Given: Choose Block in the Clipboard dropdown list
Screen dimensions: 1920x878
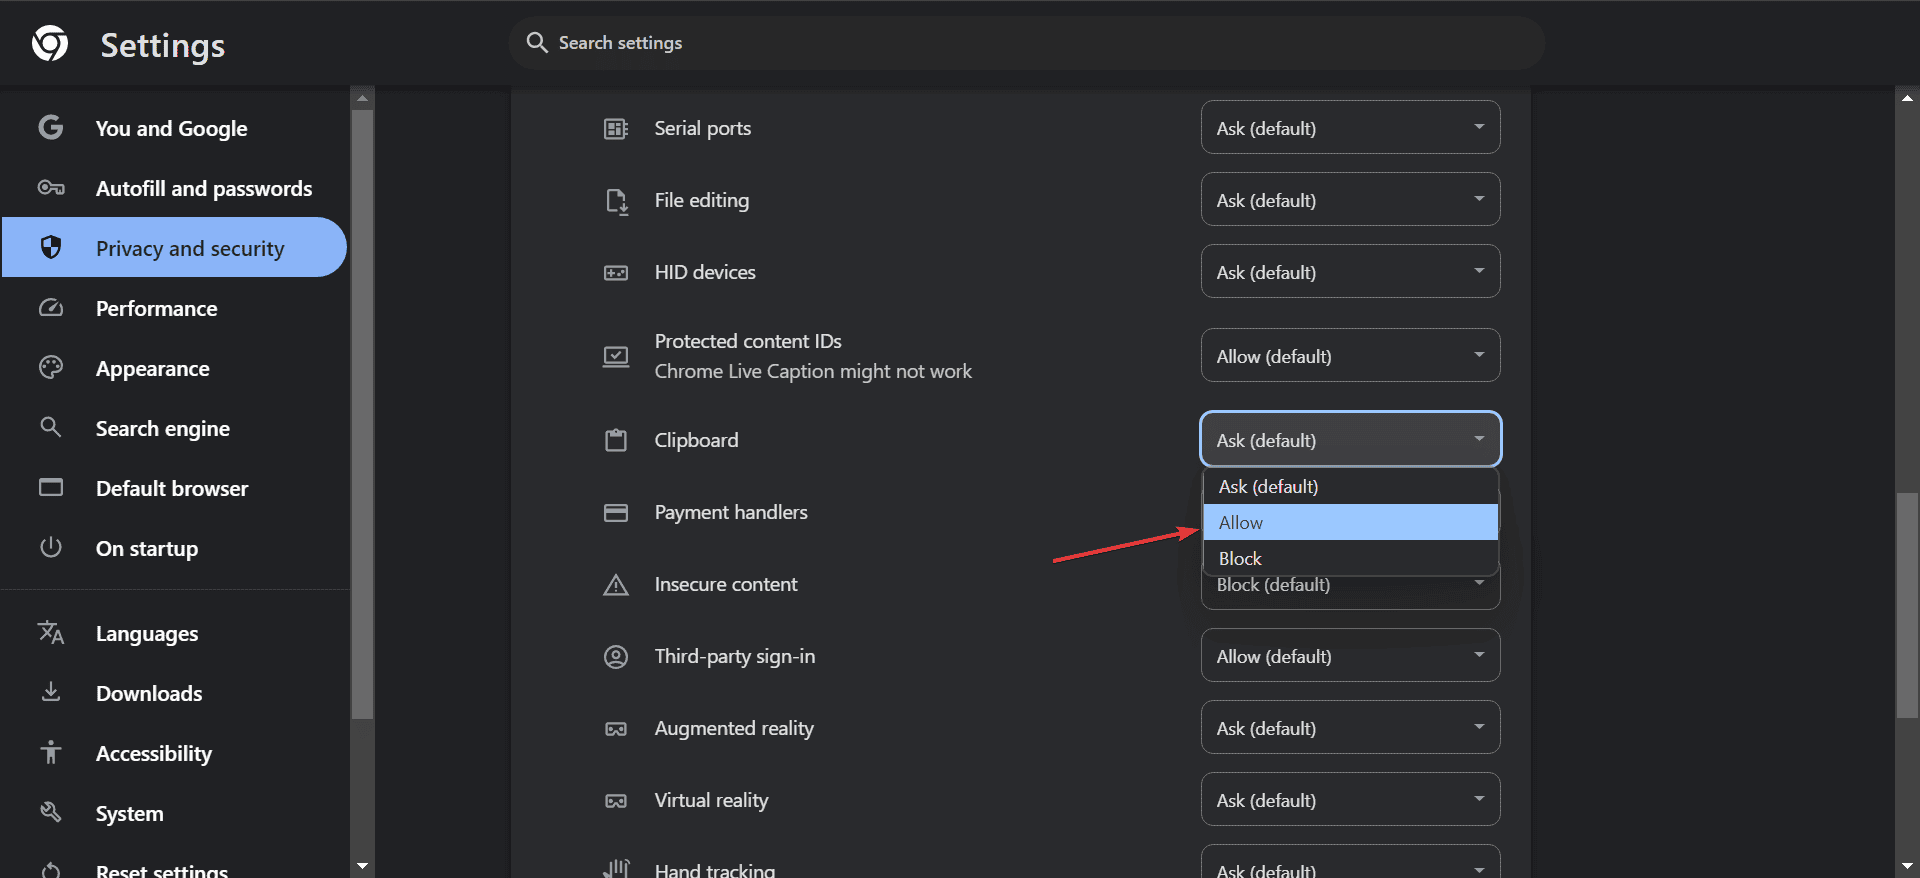Looking at the screenshot, I should click(1350, 558).
